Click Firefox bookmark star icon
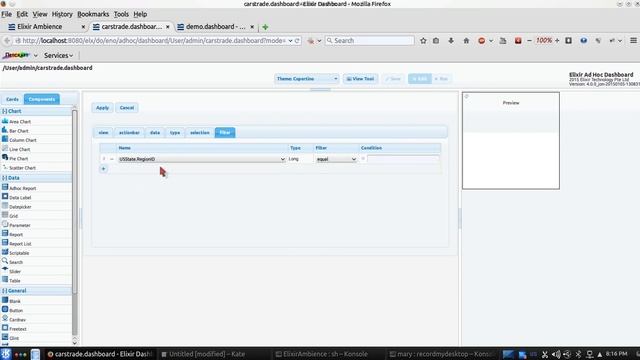 (x=423, y=40)
